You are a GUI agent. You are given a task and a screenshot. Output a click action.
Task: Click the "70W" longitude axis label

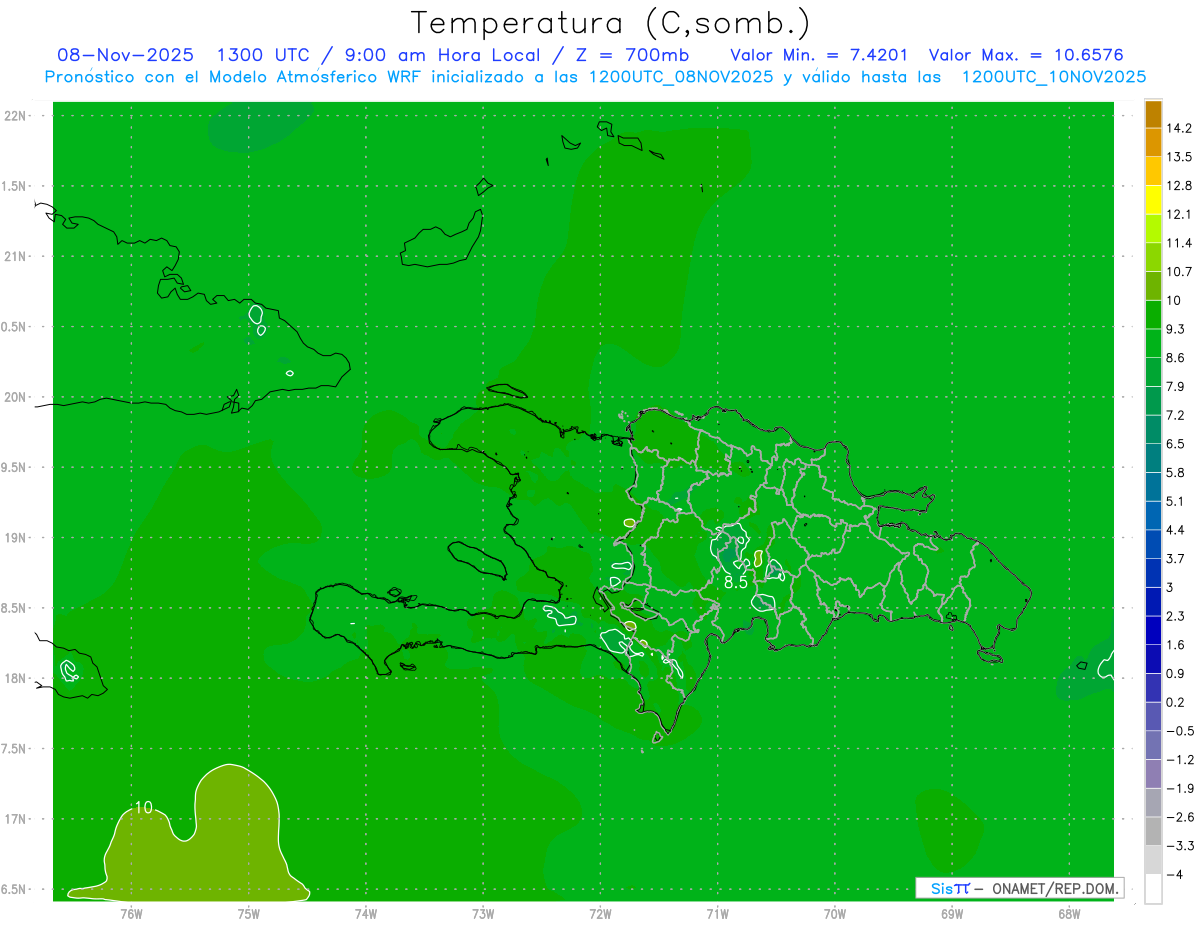point(835,914)
